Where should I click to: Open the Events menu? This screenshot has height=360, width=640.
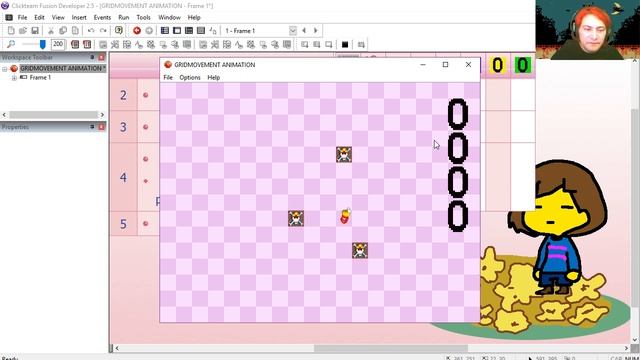coord(102,18)
